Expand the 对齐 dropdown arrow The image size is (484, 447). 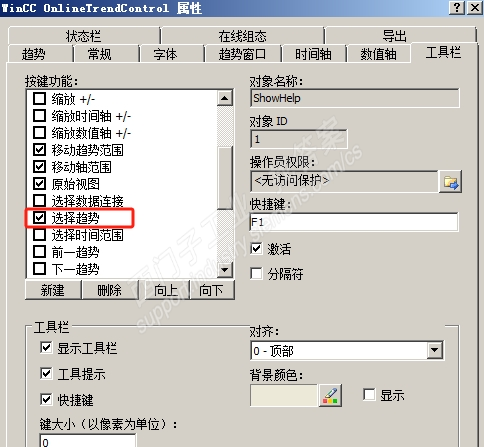click(x=435, y=350)
